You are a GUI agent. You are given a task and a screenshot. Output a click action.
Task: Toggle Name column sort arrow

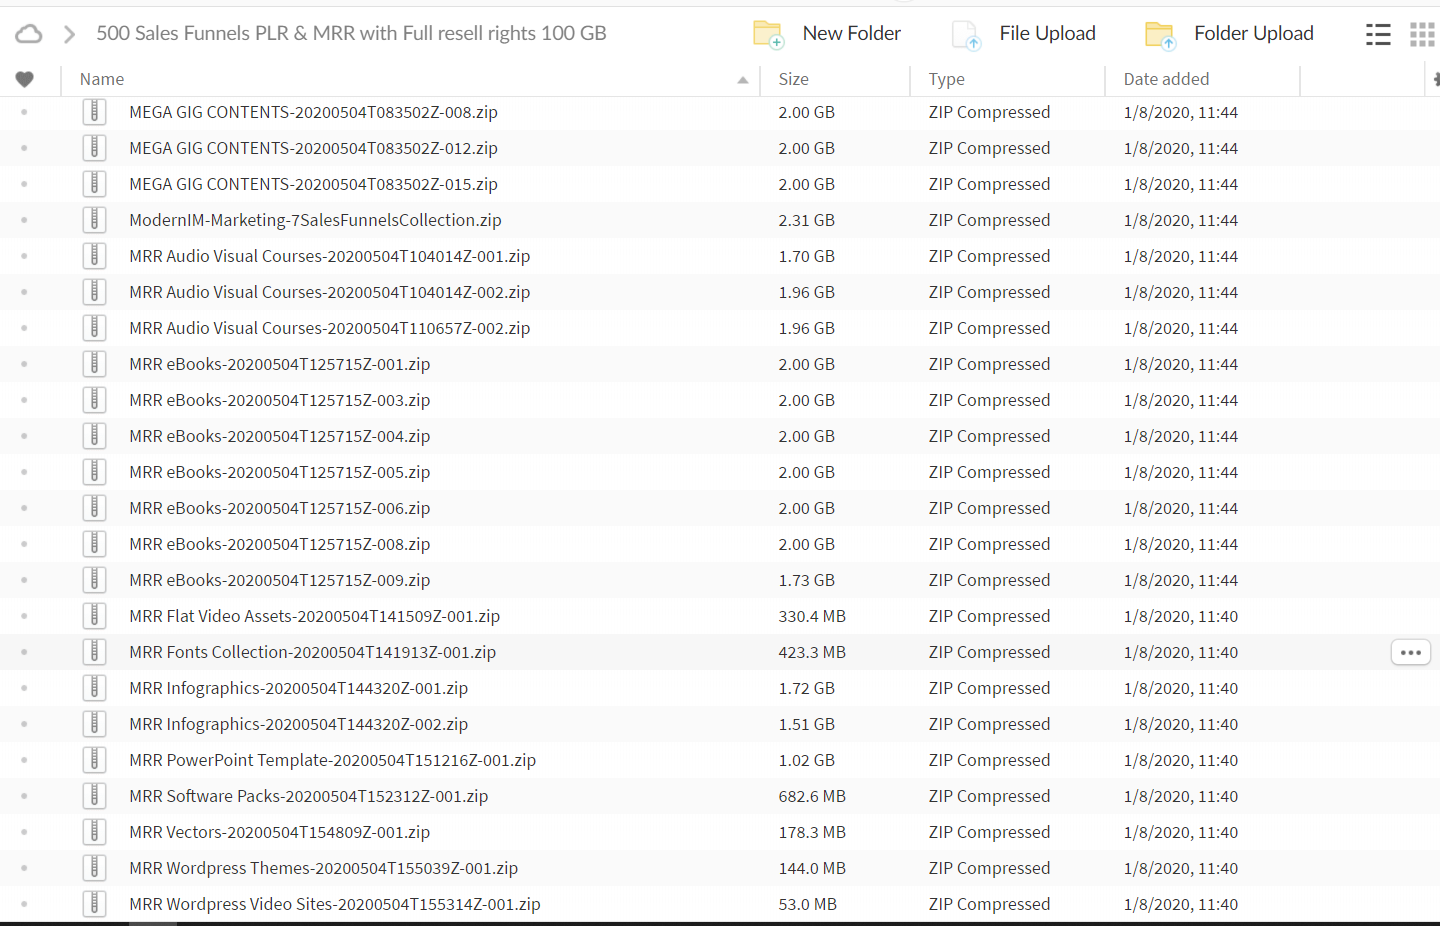pos(742,80)
